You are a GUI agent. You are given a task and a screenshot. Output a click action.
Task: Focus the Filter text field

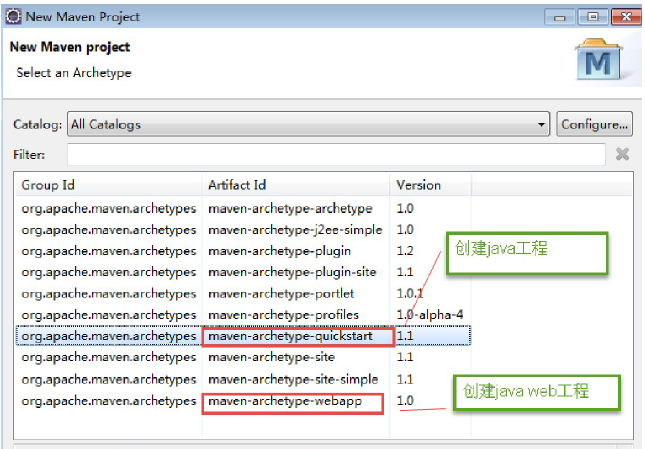pyautogui.click(x=336, y=155)
